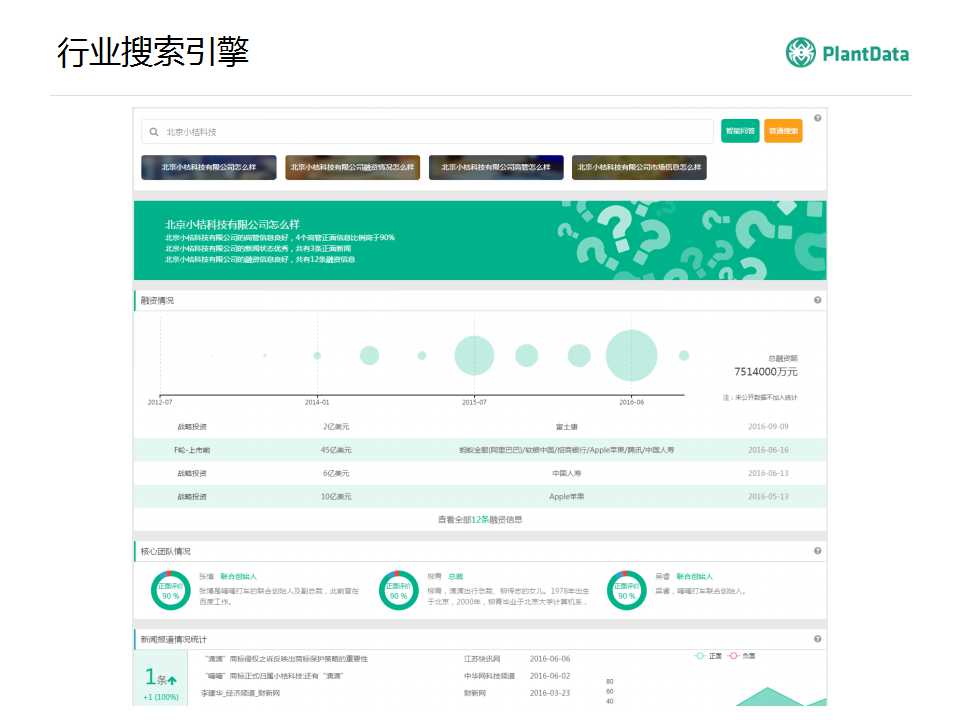This screenshot has height=720, width=960.
Task: Click the orange 普通搜索 button
Action: click(x=783, y=131)
